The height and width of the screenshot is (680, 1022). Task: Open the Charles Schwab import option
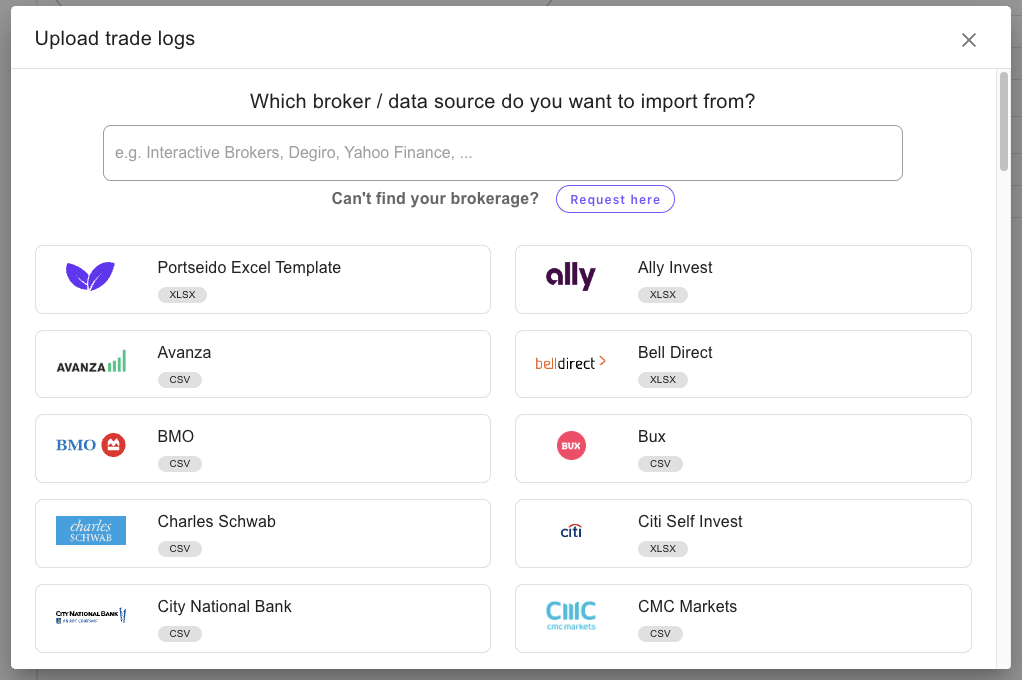coord(262,533)
